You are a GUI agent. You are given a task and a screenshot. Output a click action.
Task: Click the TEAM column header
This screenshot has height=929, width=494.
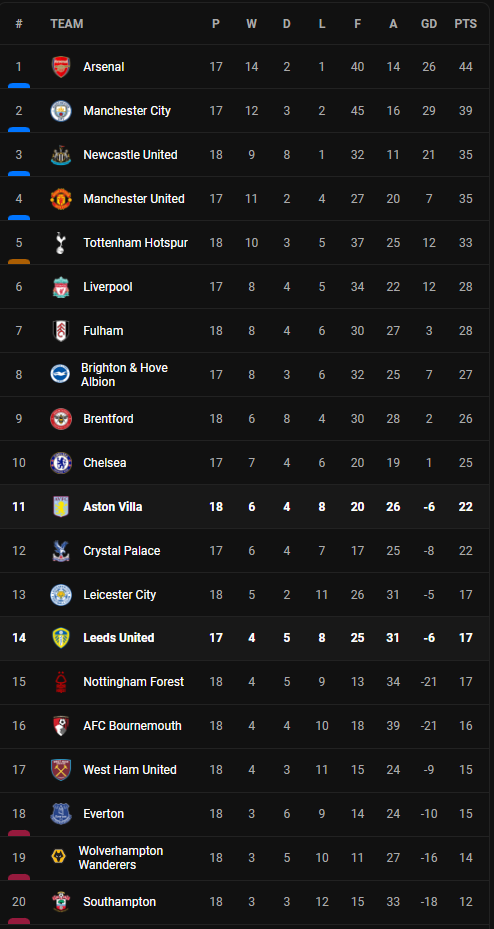point(67,24)
